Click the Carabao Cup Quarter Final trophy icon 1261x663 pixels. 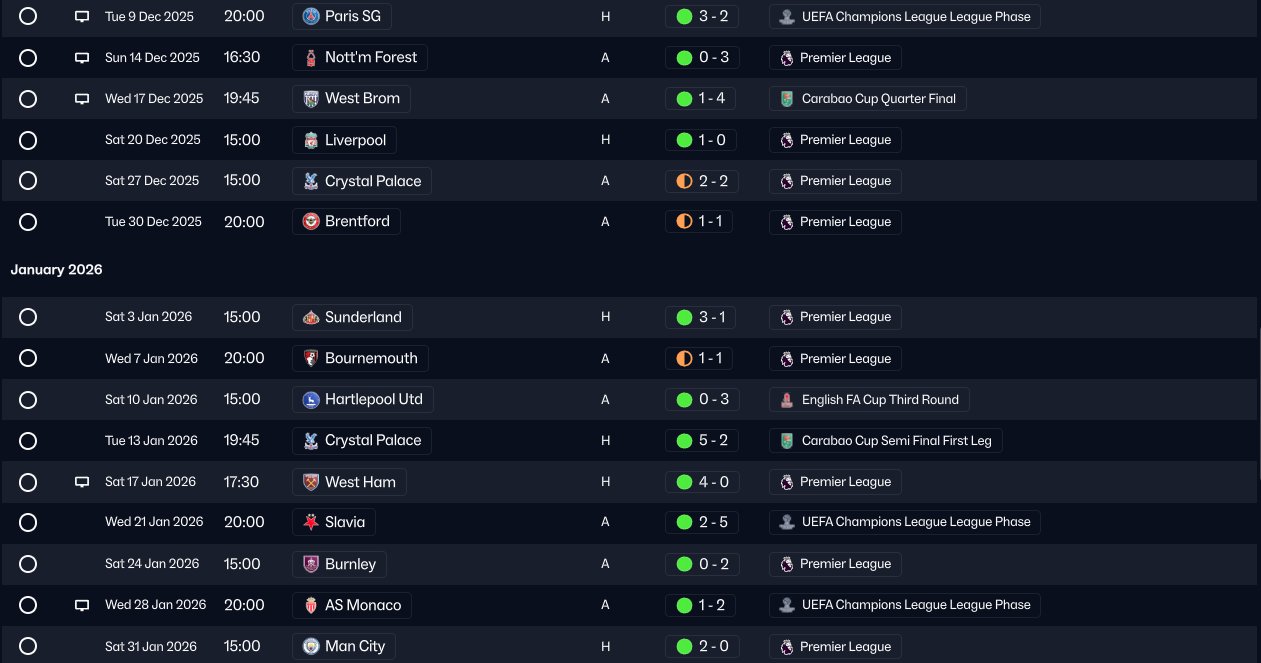tap(787, 99)
